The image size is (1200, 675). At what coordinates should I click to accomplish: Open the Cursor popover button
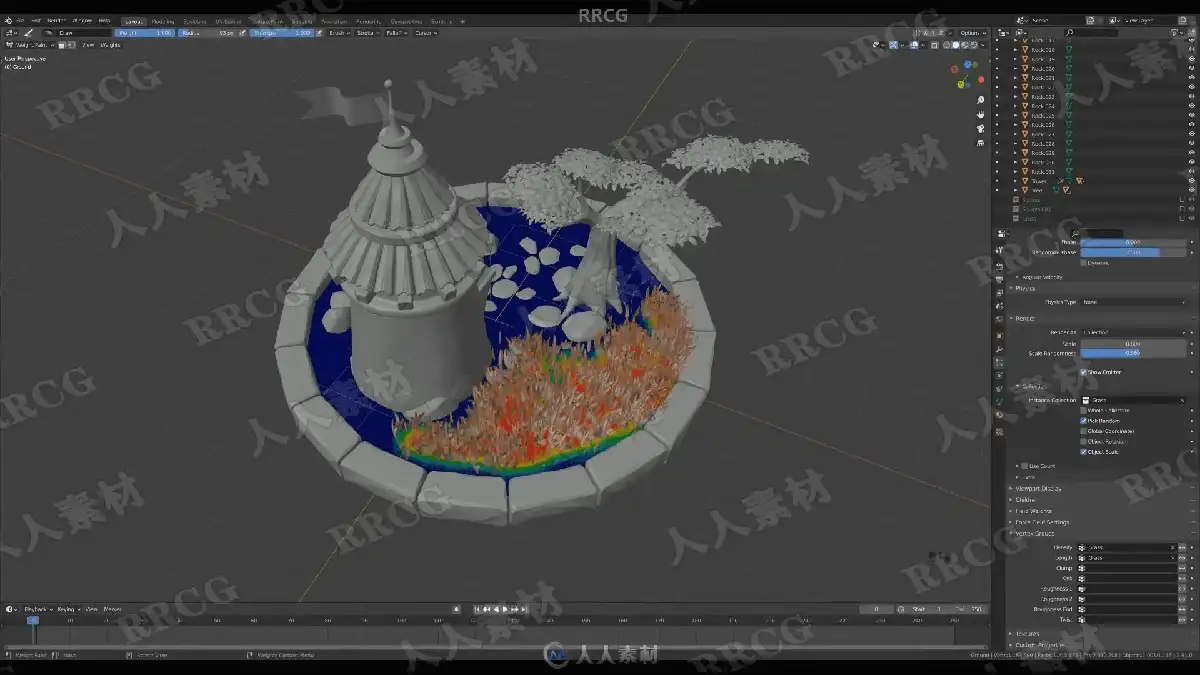click(425, 33)
